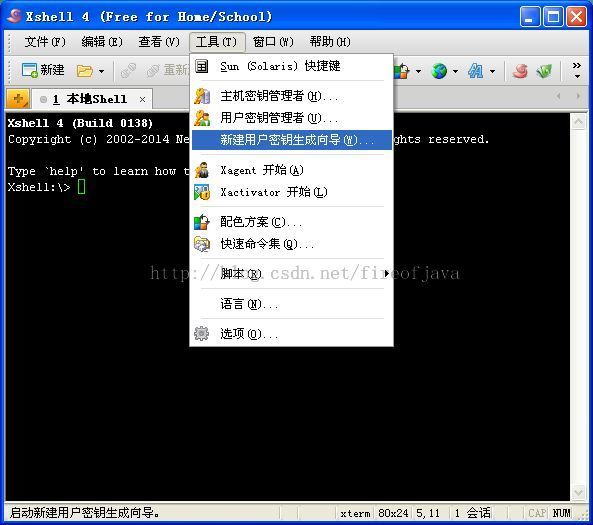Click the terminal scrollbar down arrow
Viewport: 593px width, 525px height.
pos(578,492)
